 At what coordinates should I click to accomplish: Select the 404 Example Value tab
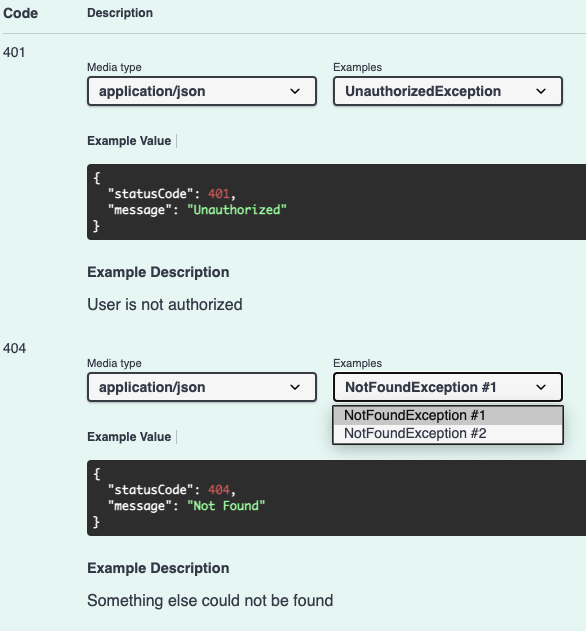pos(129,437)
